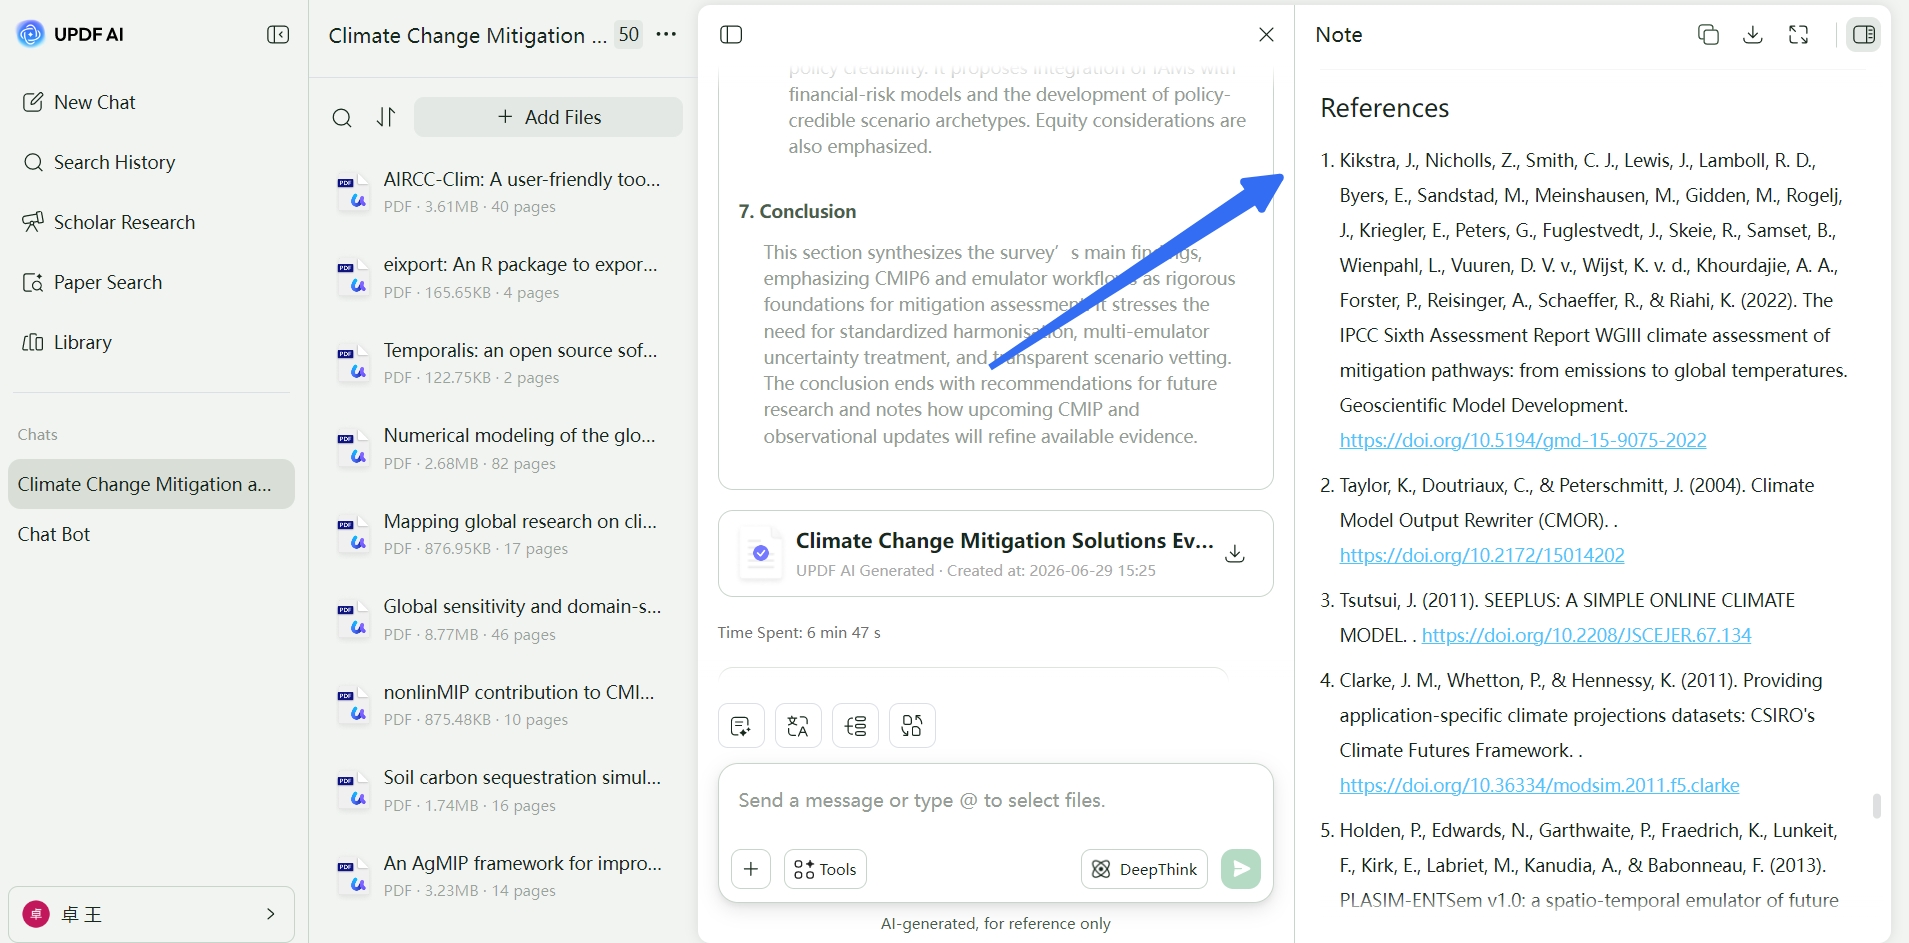The image size is (1909, 943).
Task: Open the generated Climate Change Mitigation Solutions document
Action: coord(995,553)
